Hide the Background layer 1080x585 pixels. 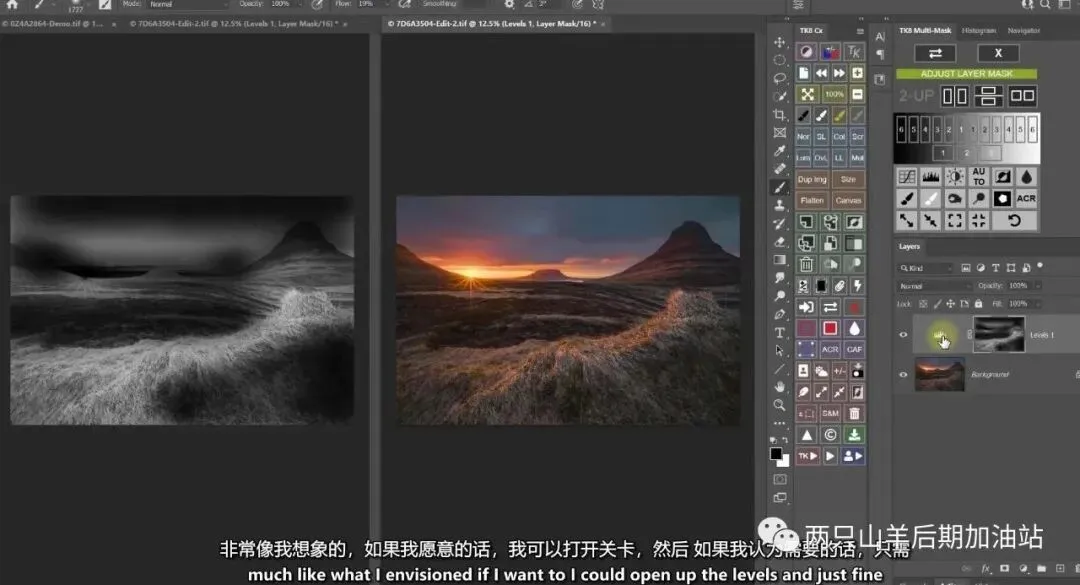pos(903,375)
